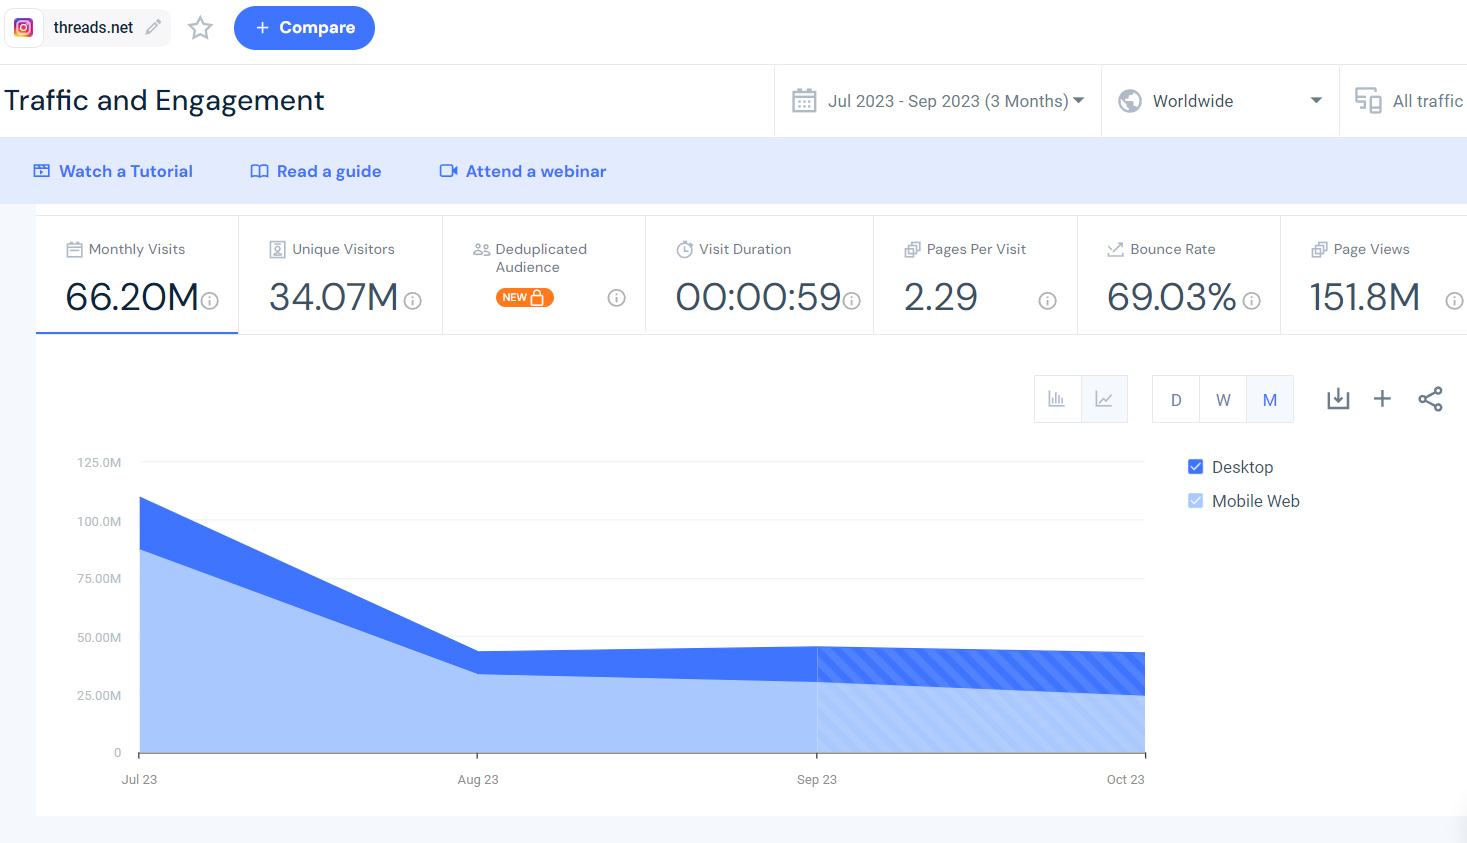This screenshot has height=843, width=1467.
Task: Click info icon beside Deduplicated Audience
Action: 616,298
